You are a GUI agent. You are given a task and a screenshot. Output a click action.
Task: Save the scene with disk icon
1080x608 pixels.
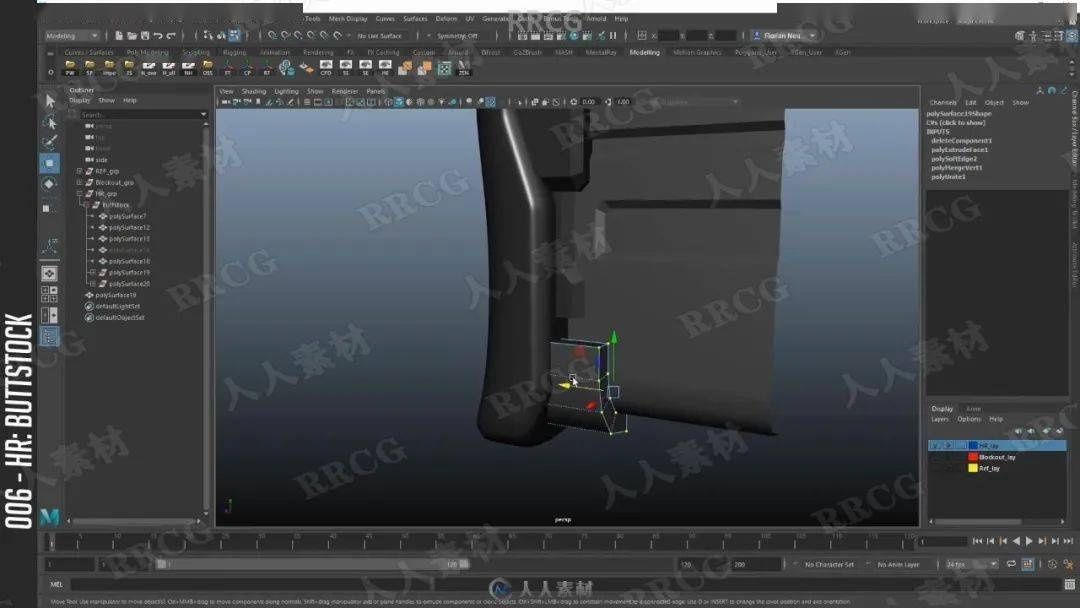145,35
